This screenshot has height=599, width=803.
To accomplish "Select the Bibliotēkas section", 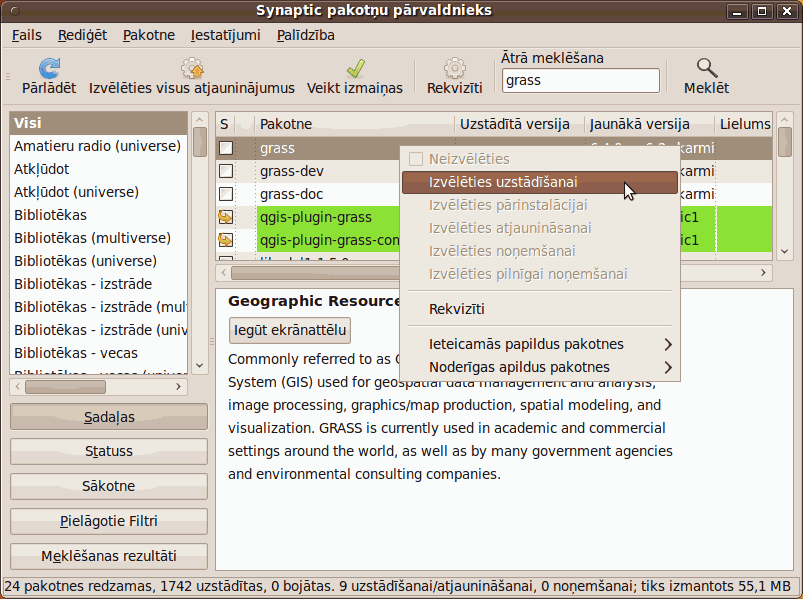I will tap(98, 216).
